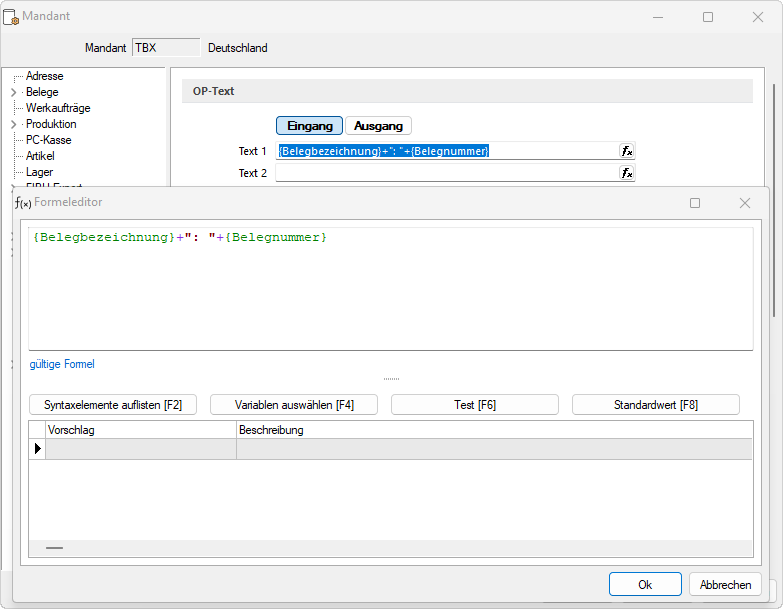The image size is (783, 609).
Task: Switch to Ausgang toggle
Action: coord(379,126)
